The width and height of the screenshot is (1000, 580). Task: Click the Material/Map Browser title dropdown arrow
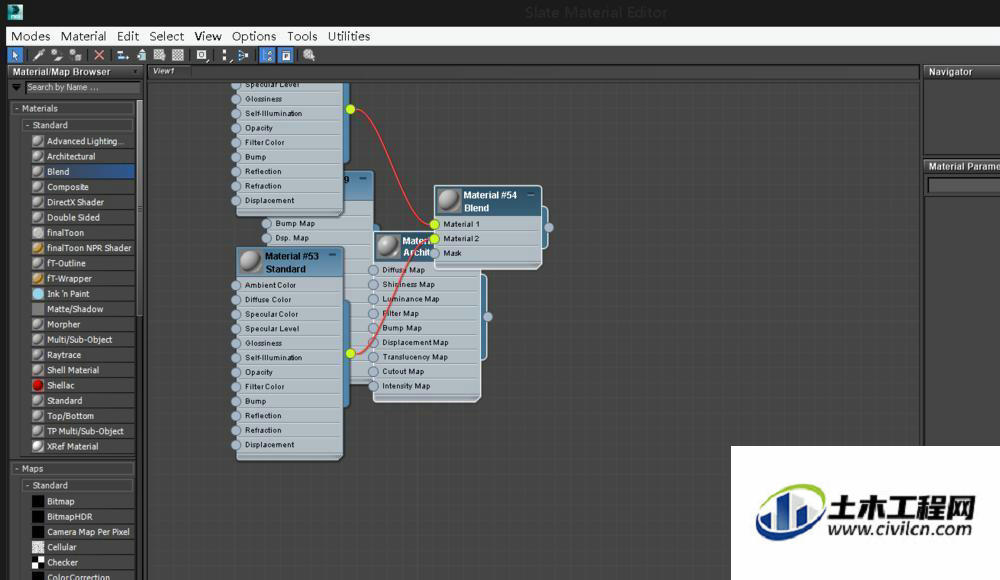[135, 72]
